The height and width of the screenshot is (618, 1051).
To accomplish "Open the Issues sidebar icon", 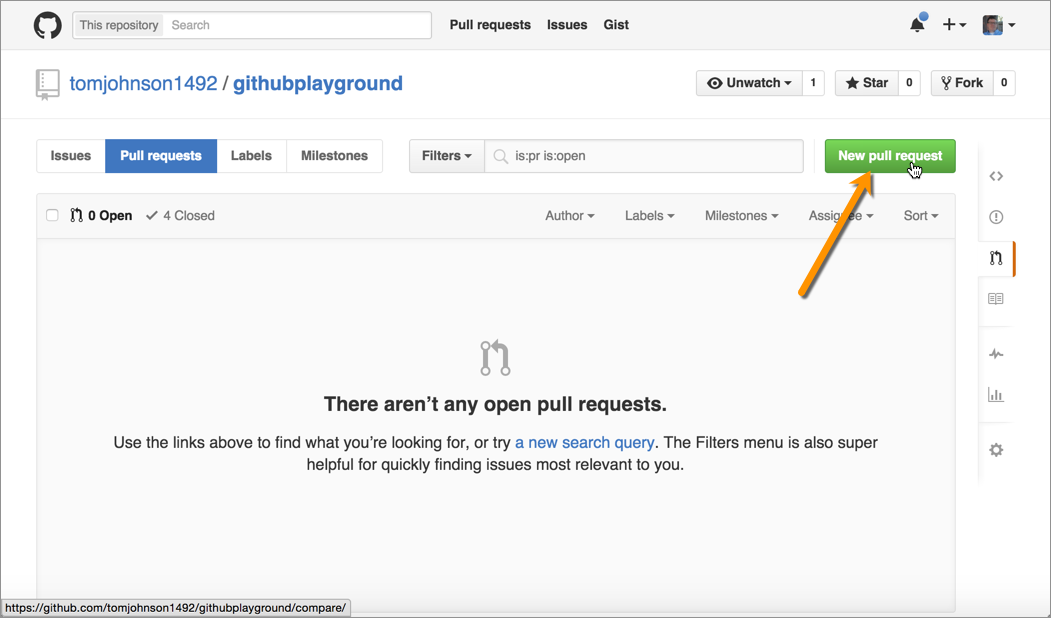I will (996, 217).
